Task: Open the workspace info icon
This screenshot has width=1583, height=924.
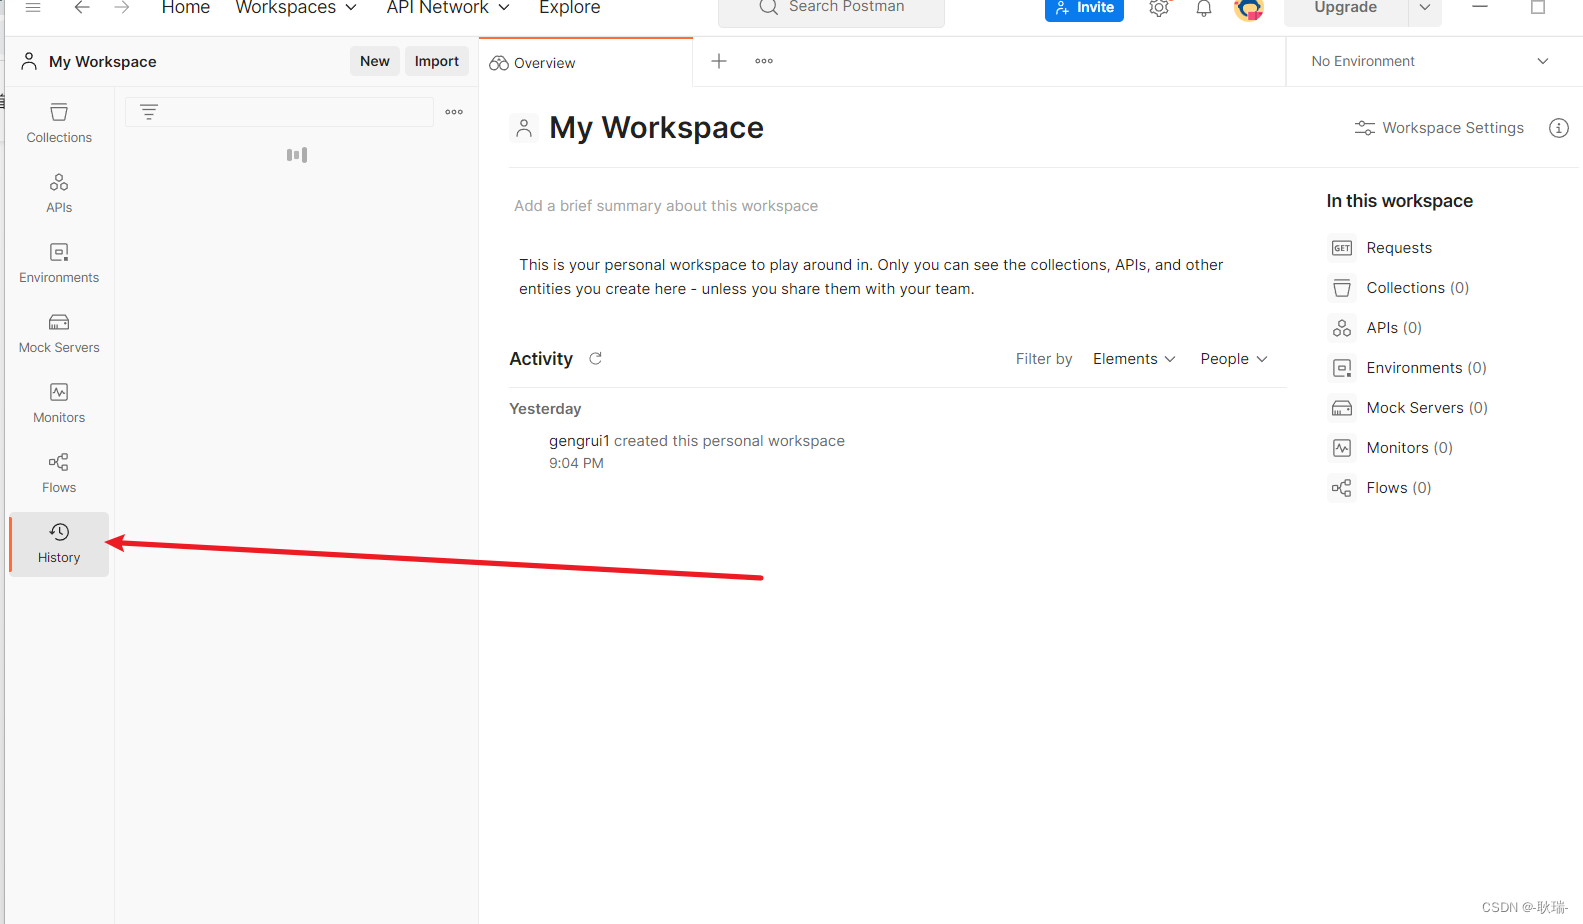Action: (x=1558, y=128)
